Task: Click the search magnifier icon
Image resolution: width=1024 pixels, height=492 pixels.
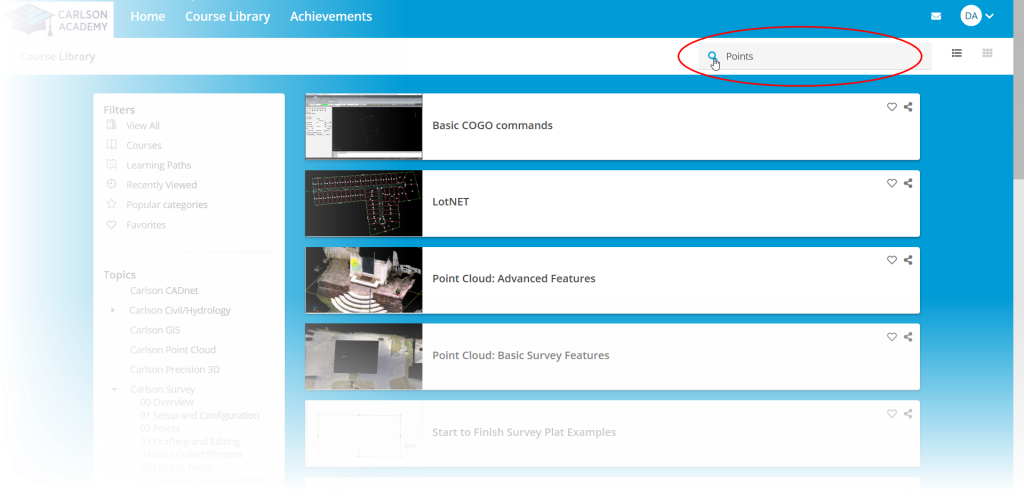Action: [712, 56]
